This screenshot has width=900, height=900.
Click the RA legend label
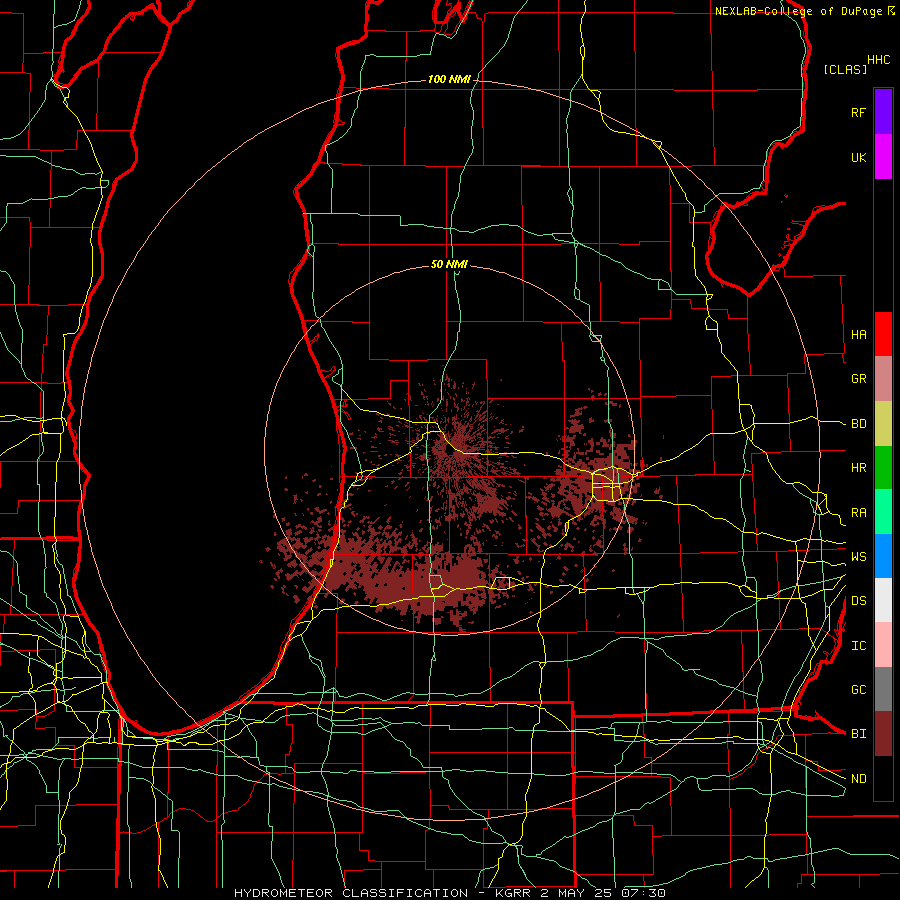pyautogui.click(x=858, y=513)
